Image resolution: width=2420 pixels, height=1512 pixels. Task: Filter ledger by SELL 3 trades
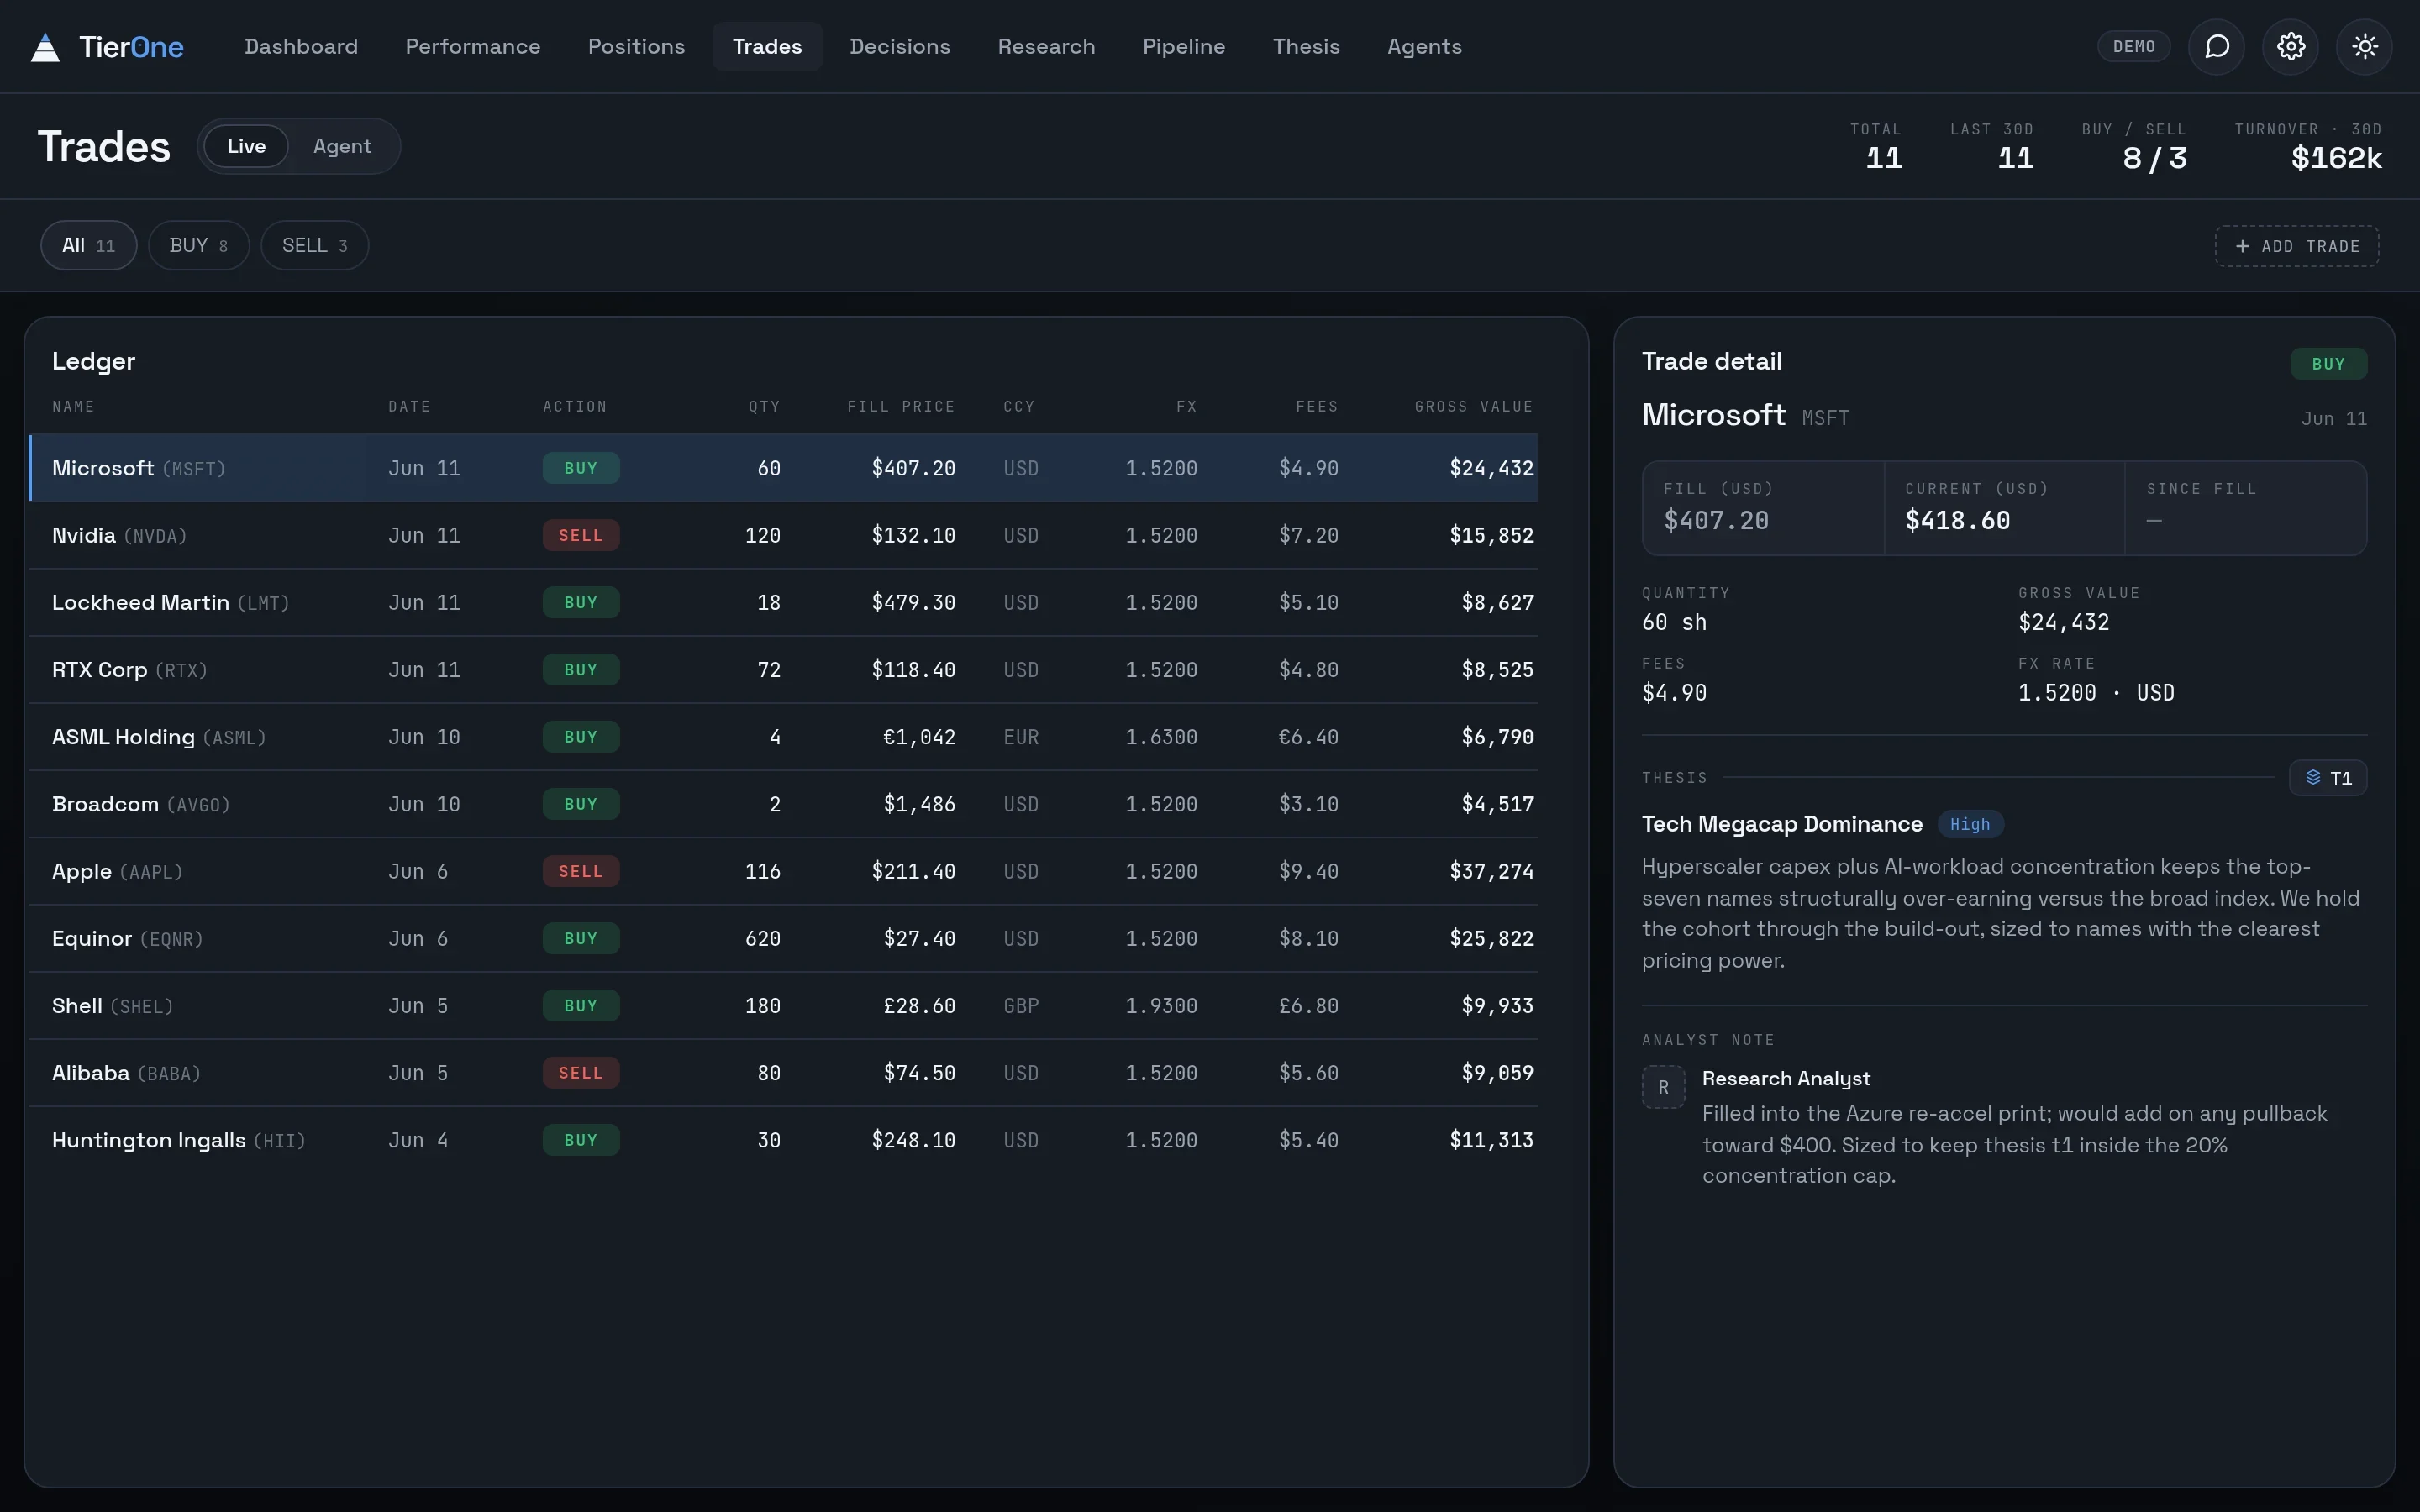pyautogui.click(x=315, y=245)
